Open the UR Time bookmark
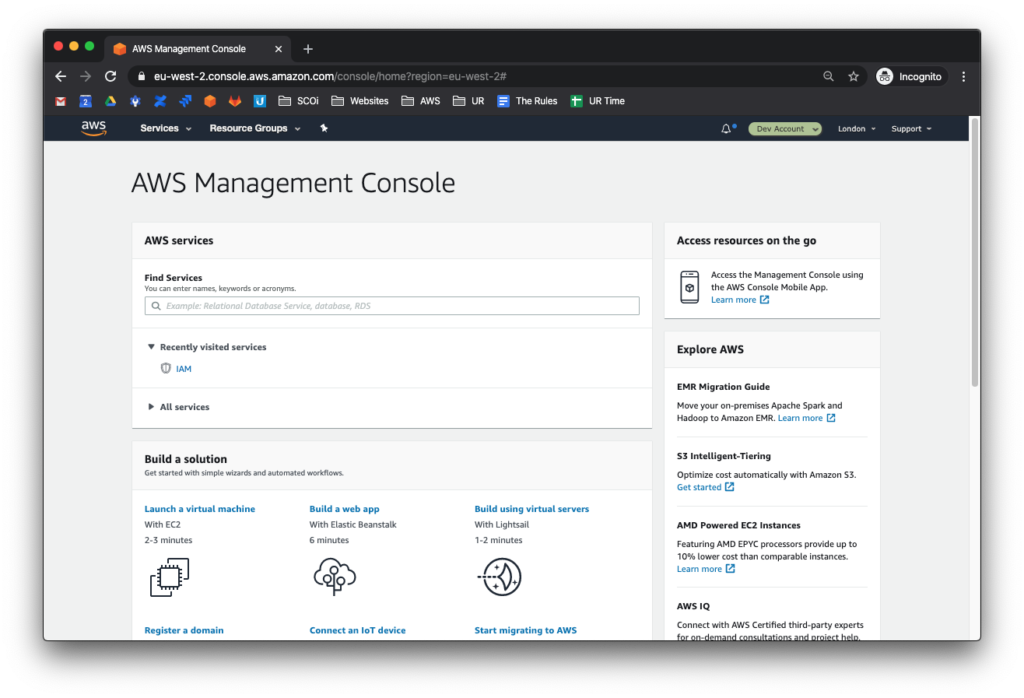Image resolution: width=1024 pixels, height=698 pixels. [597, 101]
